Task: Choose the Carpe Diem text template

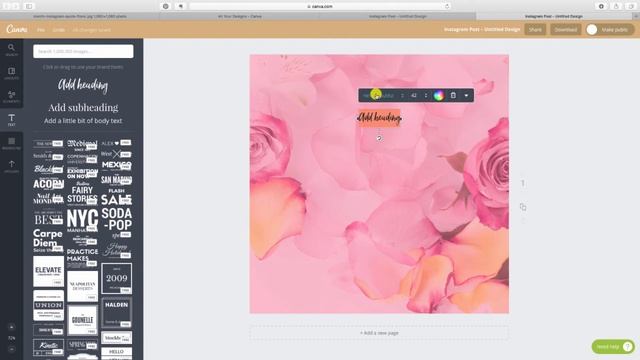Action: 48,240
